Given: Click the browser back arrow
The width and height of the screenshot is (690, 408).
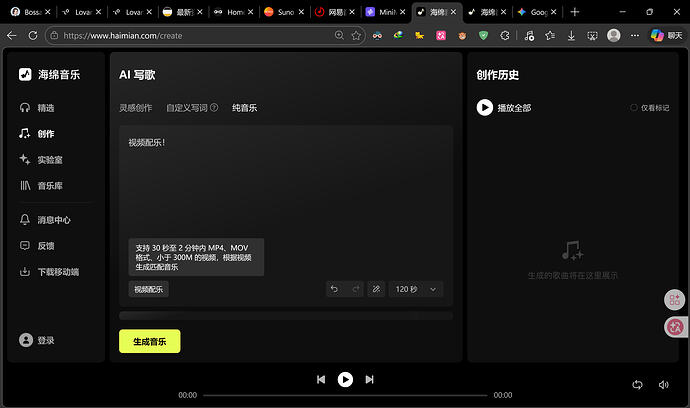Looking at the screenshot, I should [12, 36].
